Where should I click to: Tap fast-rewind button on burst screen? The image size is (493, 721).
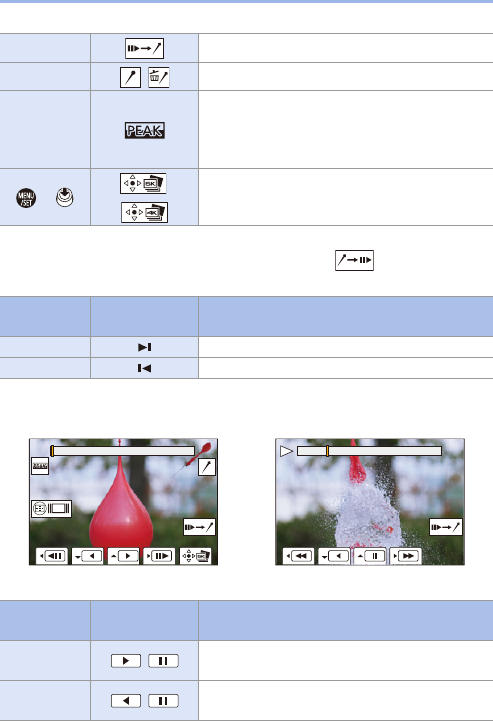(298, 556)
